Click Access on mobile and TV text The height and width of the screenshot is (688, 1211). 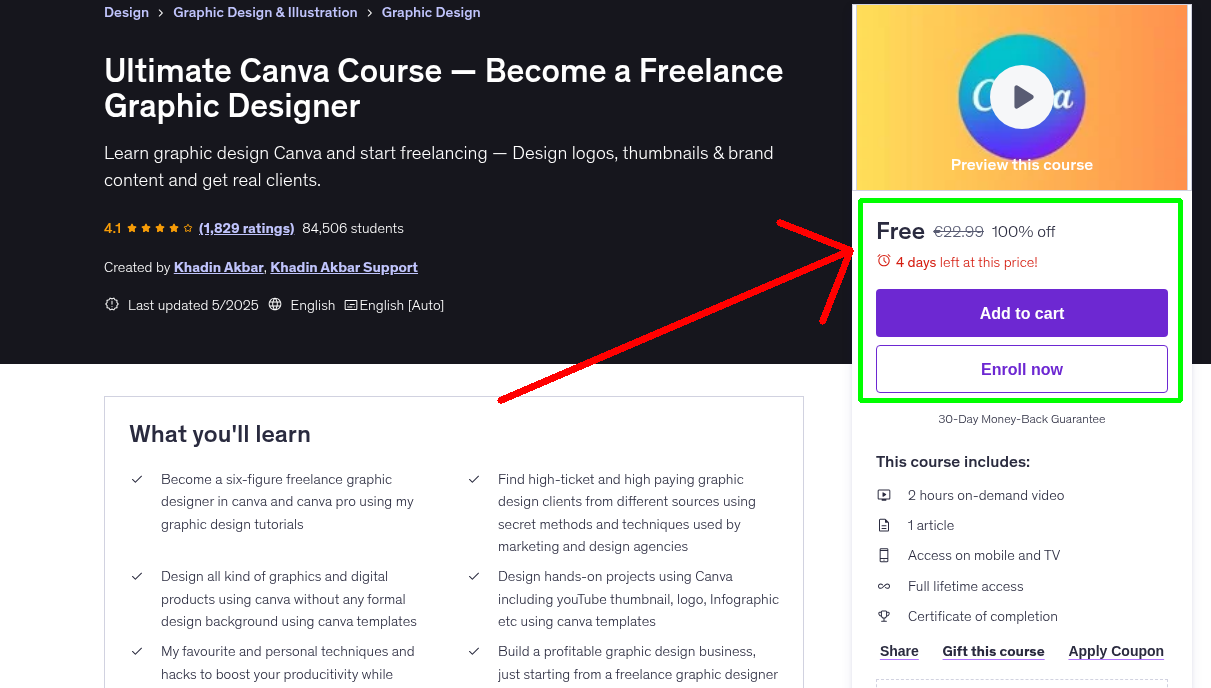(x=984, y=555)
